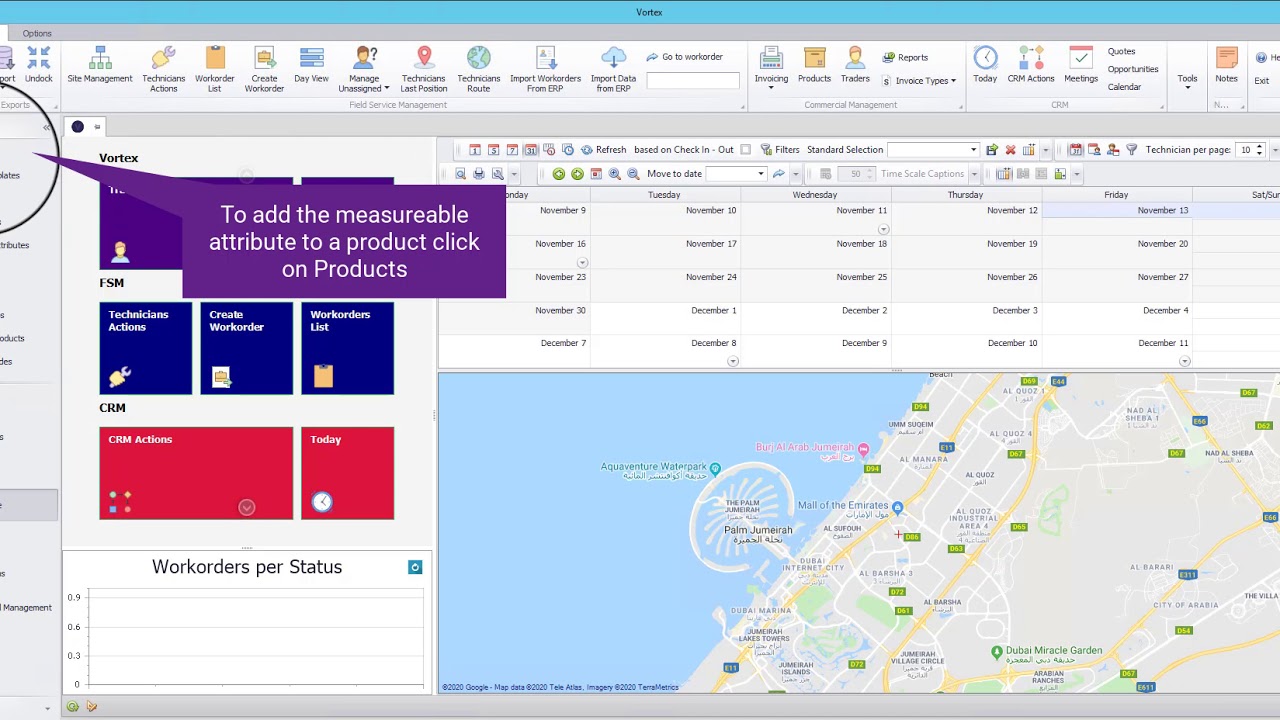Click the Go to workorder button

684,57
